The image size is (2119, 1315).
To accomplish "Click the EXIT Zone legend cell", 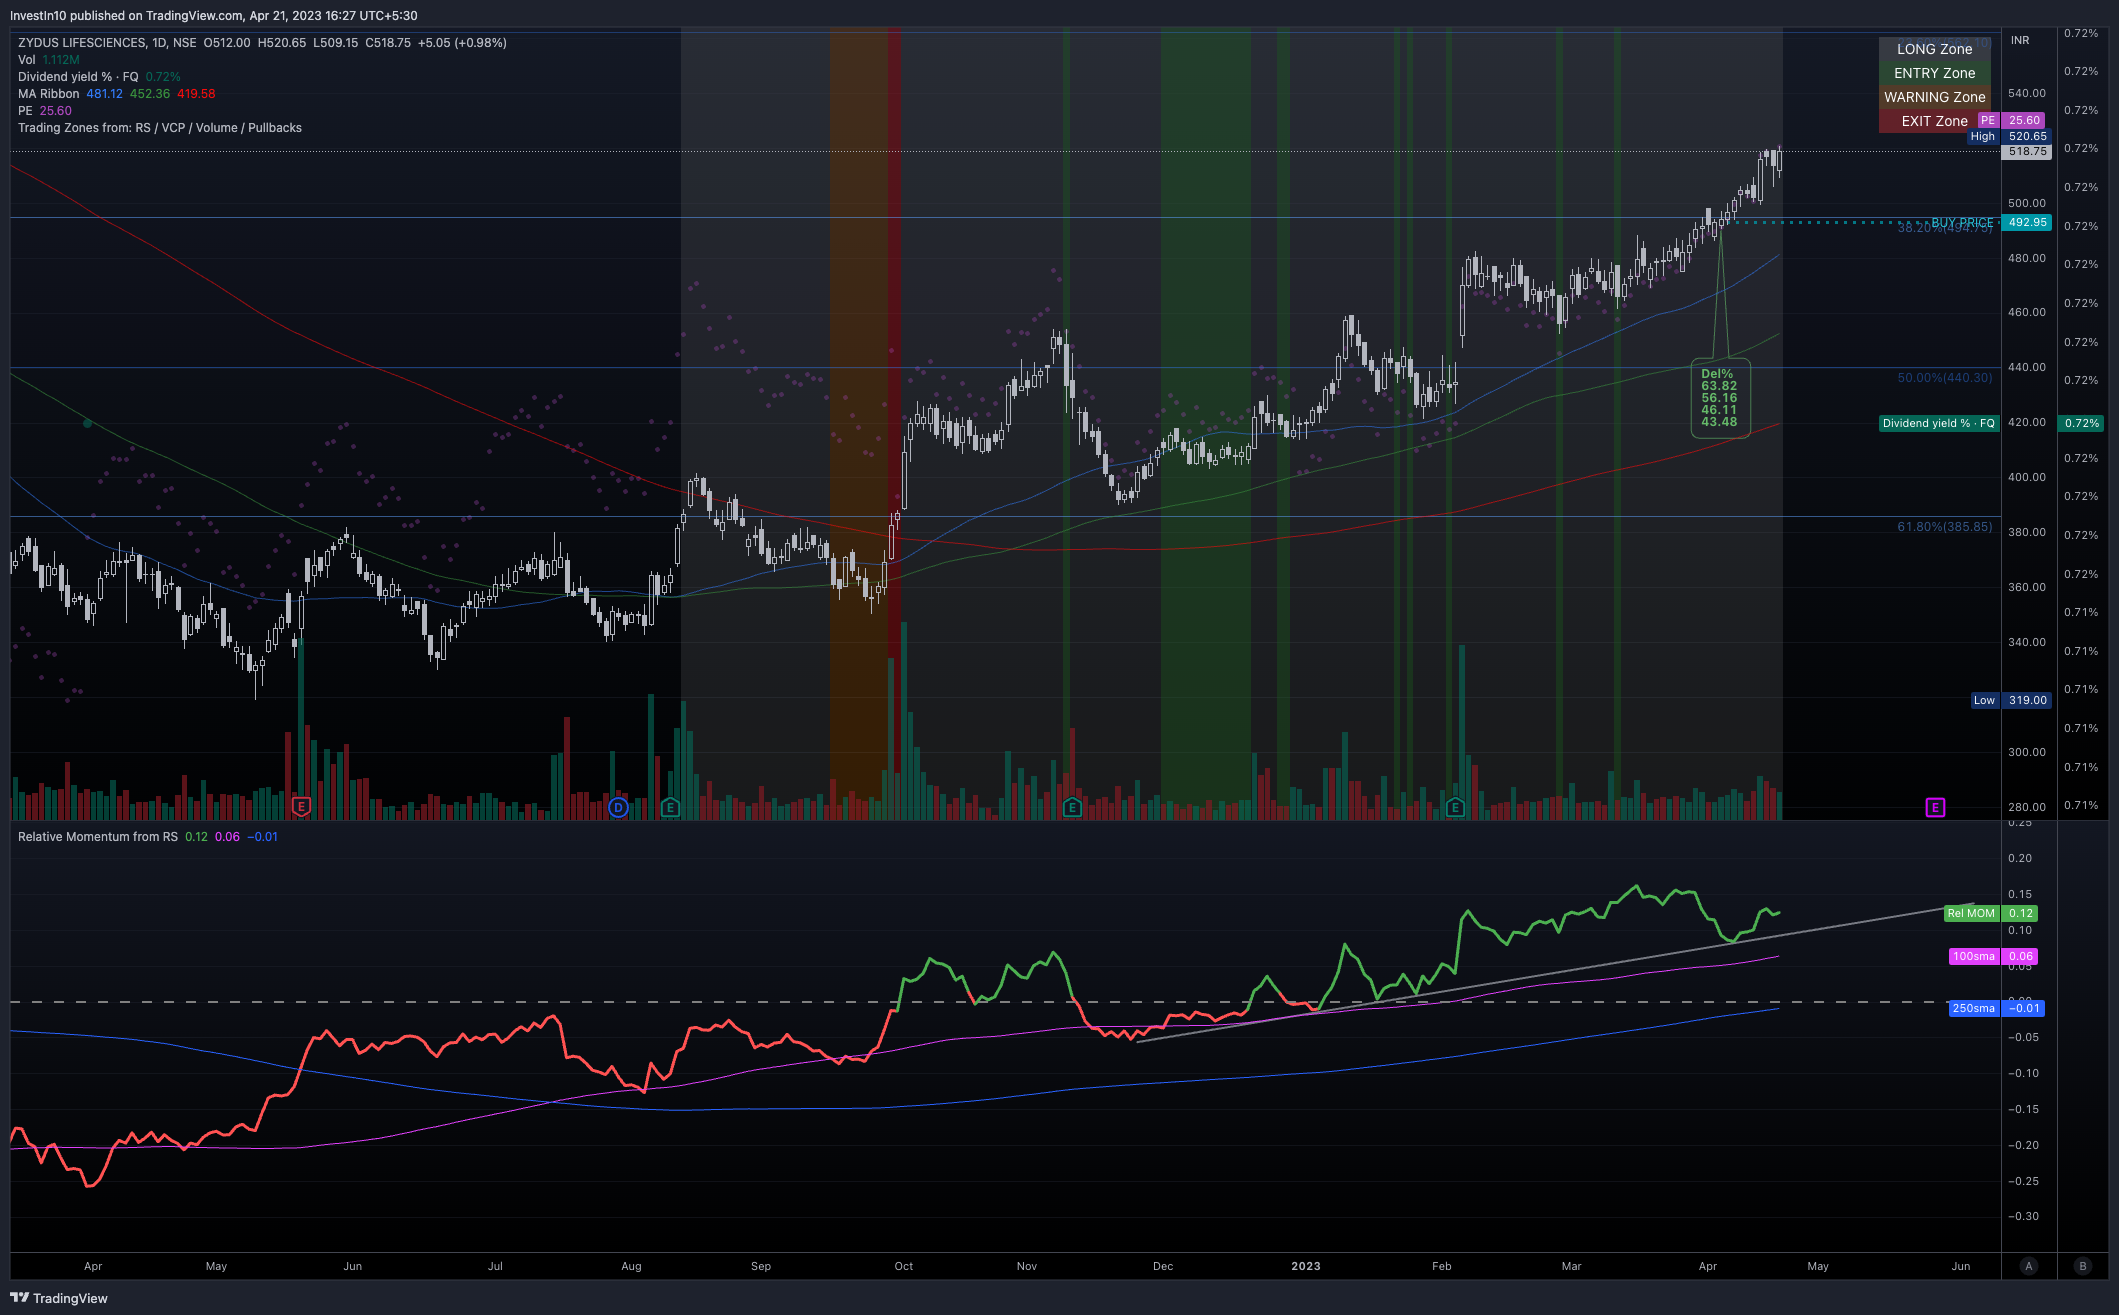I will coord(1934,121).
